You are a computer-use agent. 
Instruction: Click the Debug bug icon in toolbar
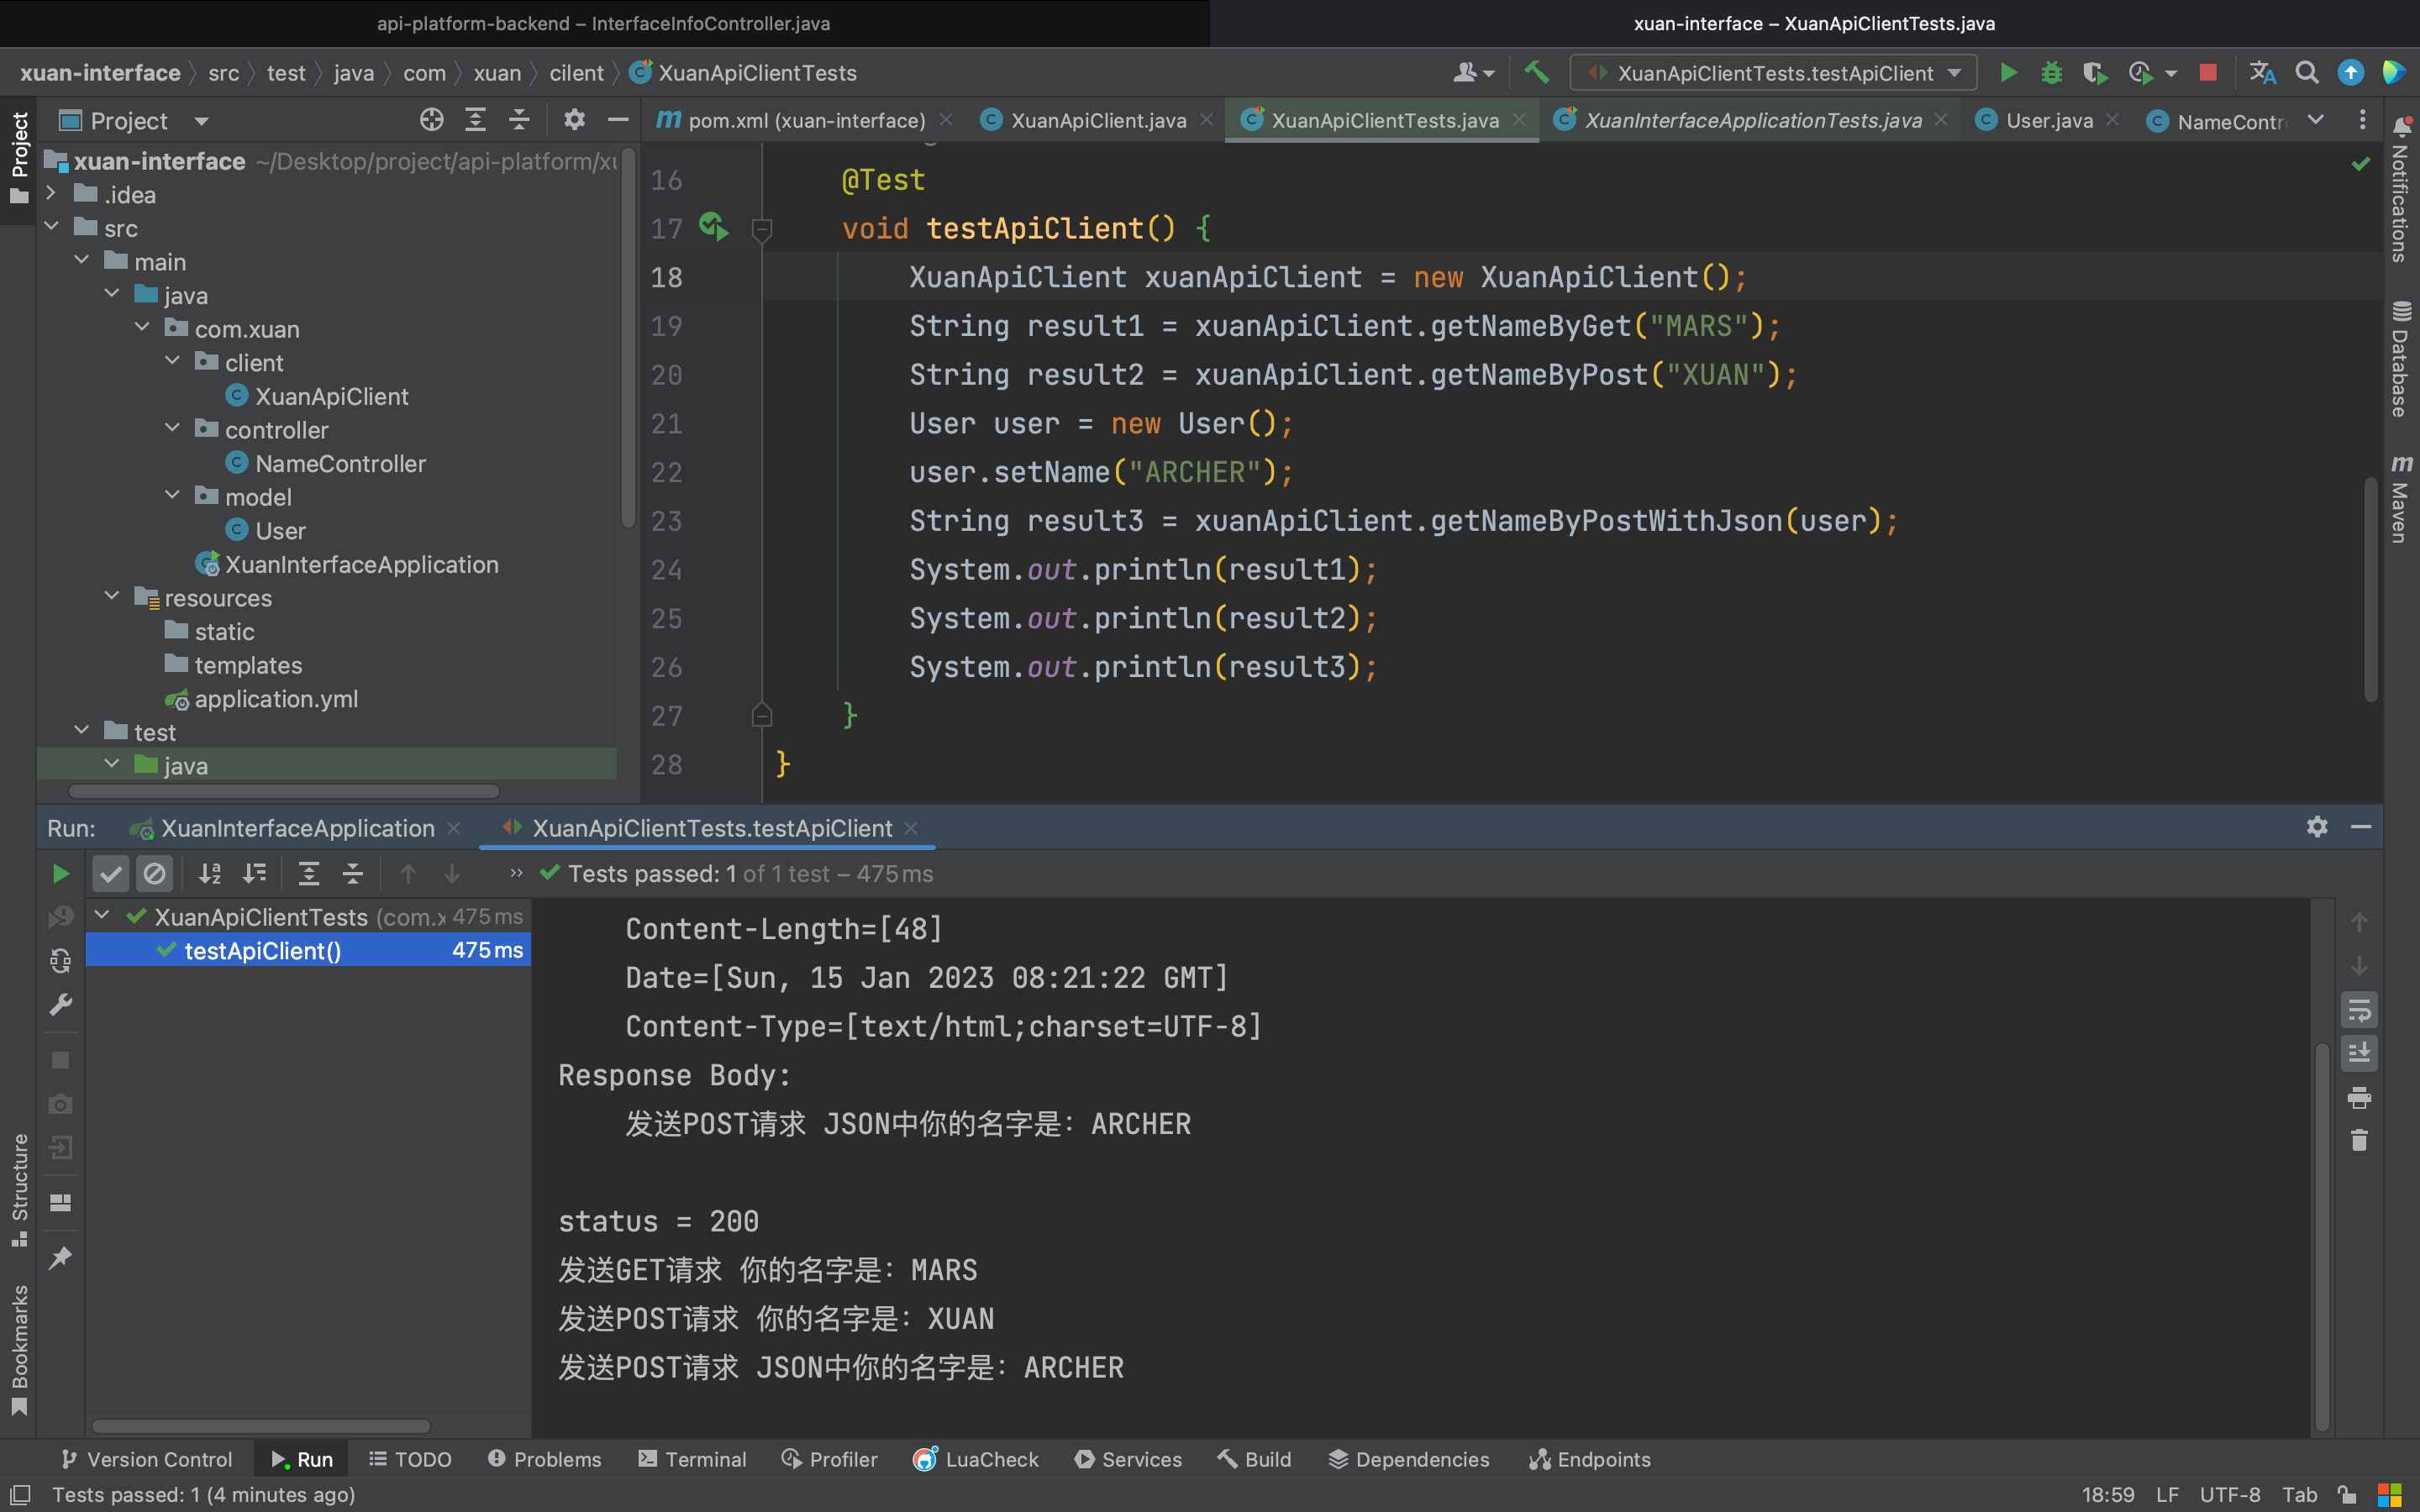[x=2051, y=73]
